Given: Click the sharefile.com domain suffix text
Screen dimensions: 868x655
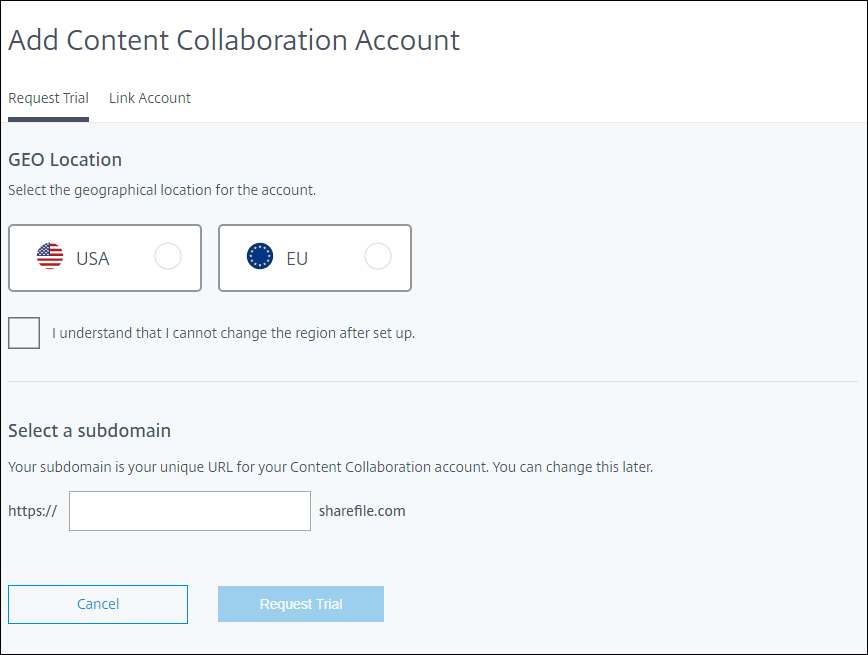Looking at the screenshot, I should tap(362, 511).
